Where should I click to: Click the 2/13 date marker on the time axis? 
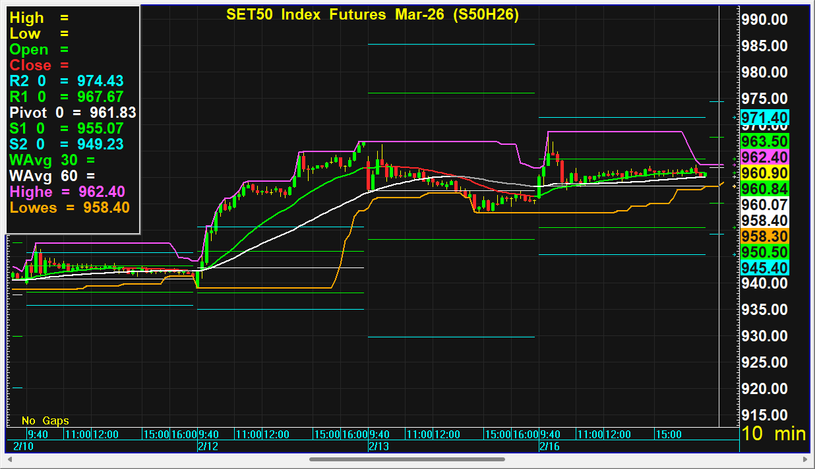pos(378,446)
